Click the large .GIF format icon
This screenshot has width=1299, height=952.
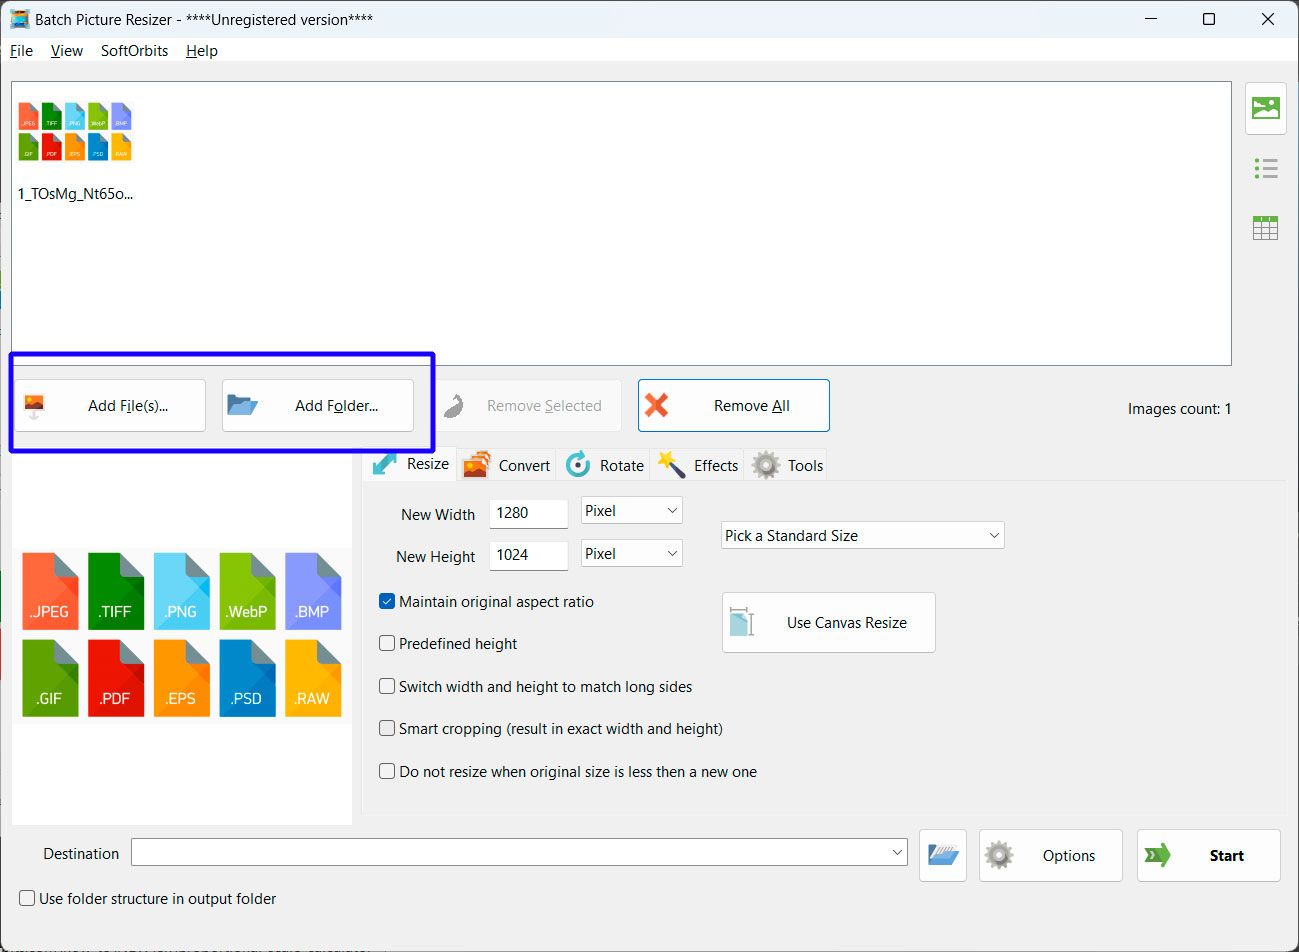(50, 678)
